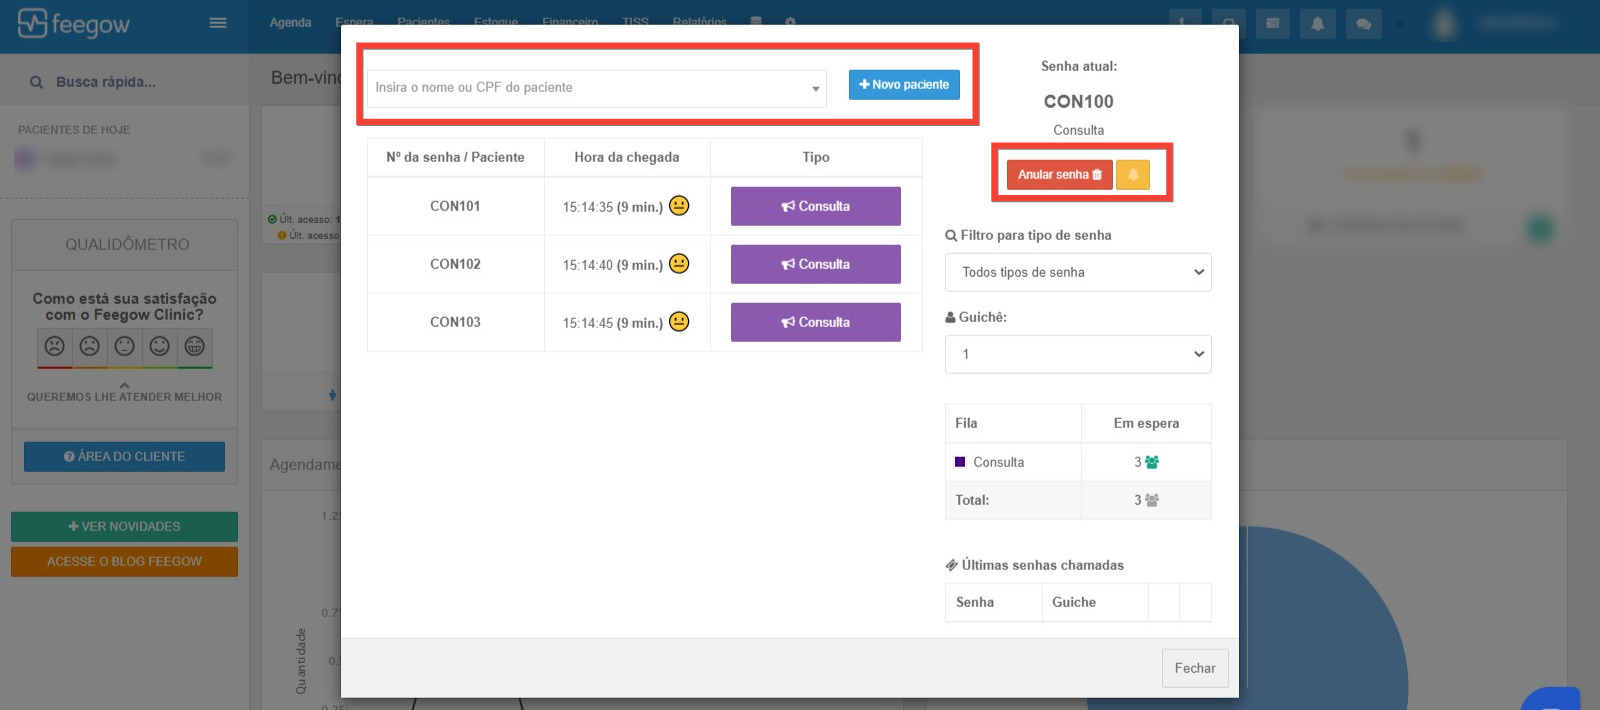Focus the patient name or CPF search field

coord(596,88)
